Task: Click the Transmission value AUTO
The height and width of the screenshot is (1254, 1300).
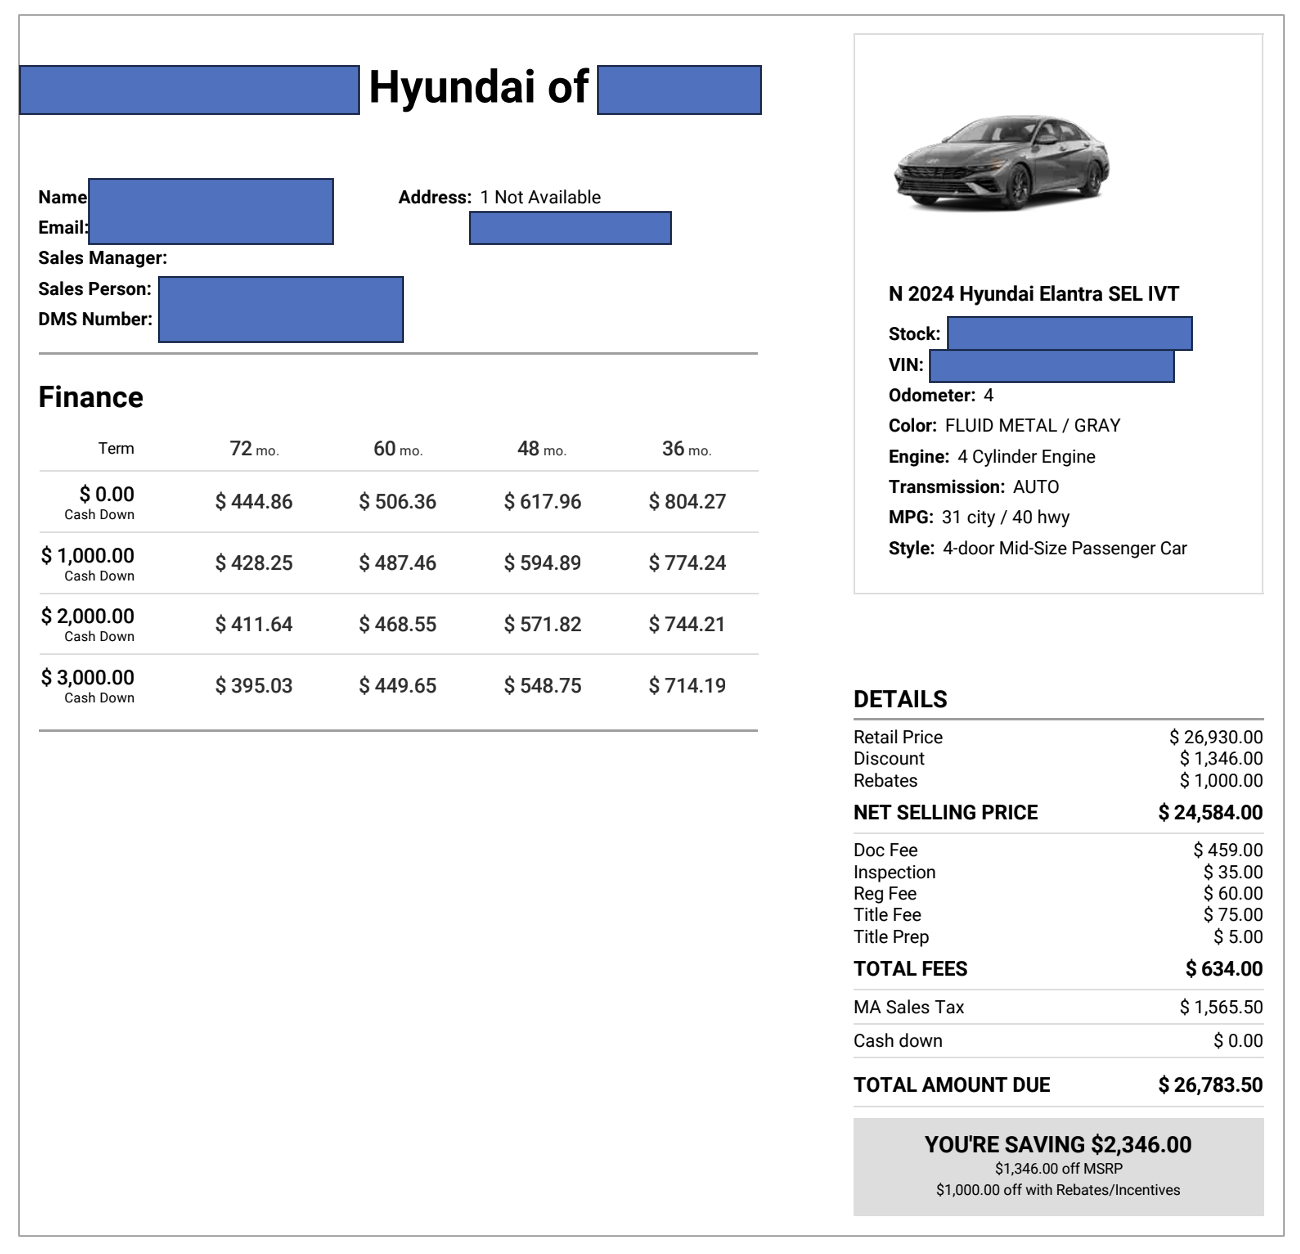Action: coord(1036,487)
